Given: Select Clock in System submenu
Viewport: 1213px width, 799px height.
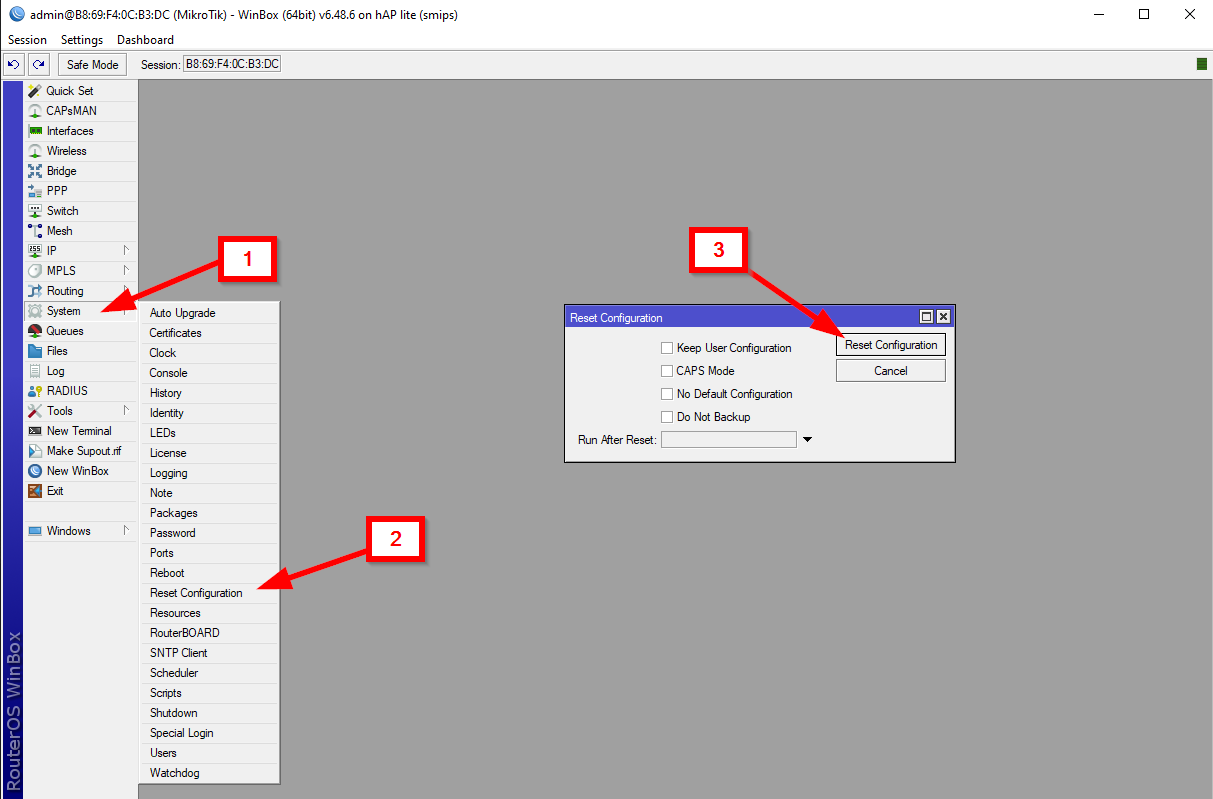Looking at the screenshot, I should click(x=209, y=353).
